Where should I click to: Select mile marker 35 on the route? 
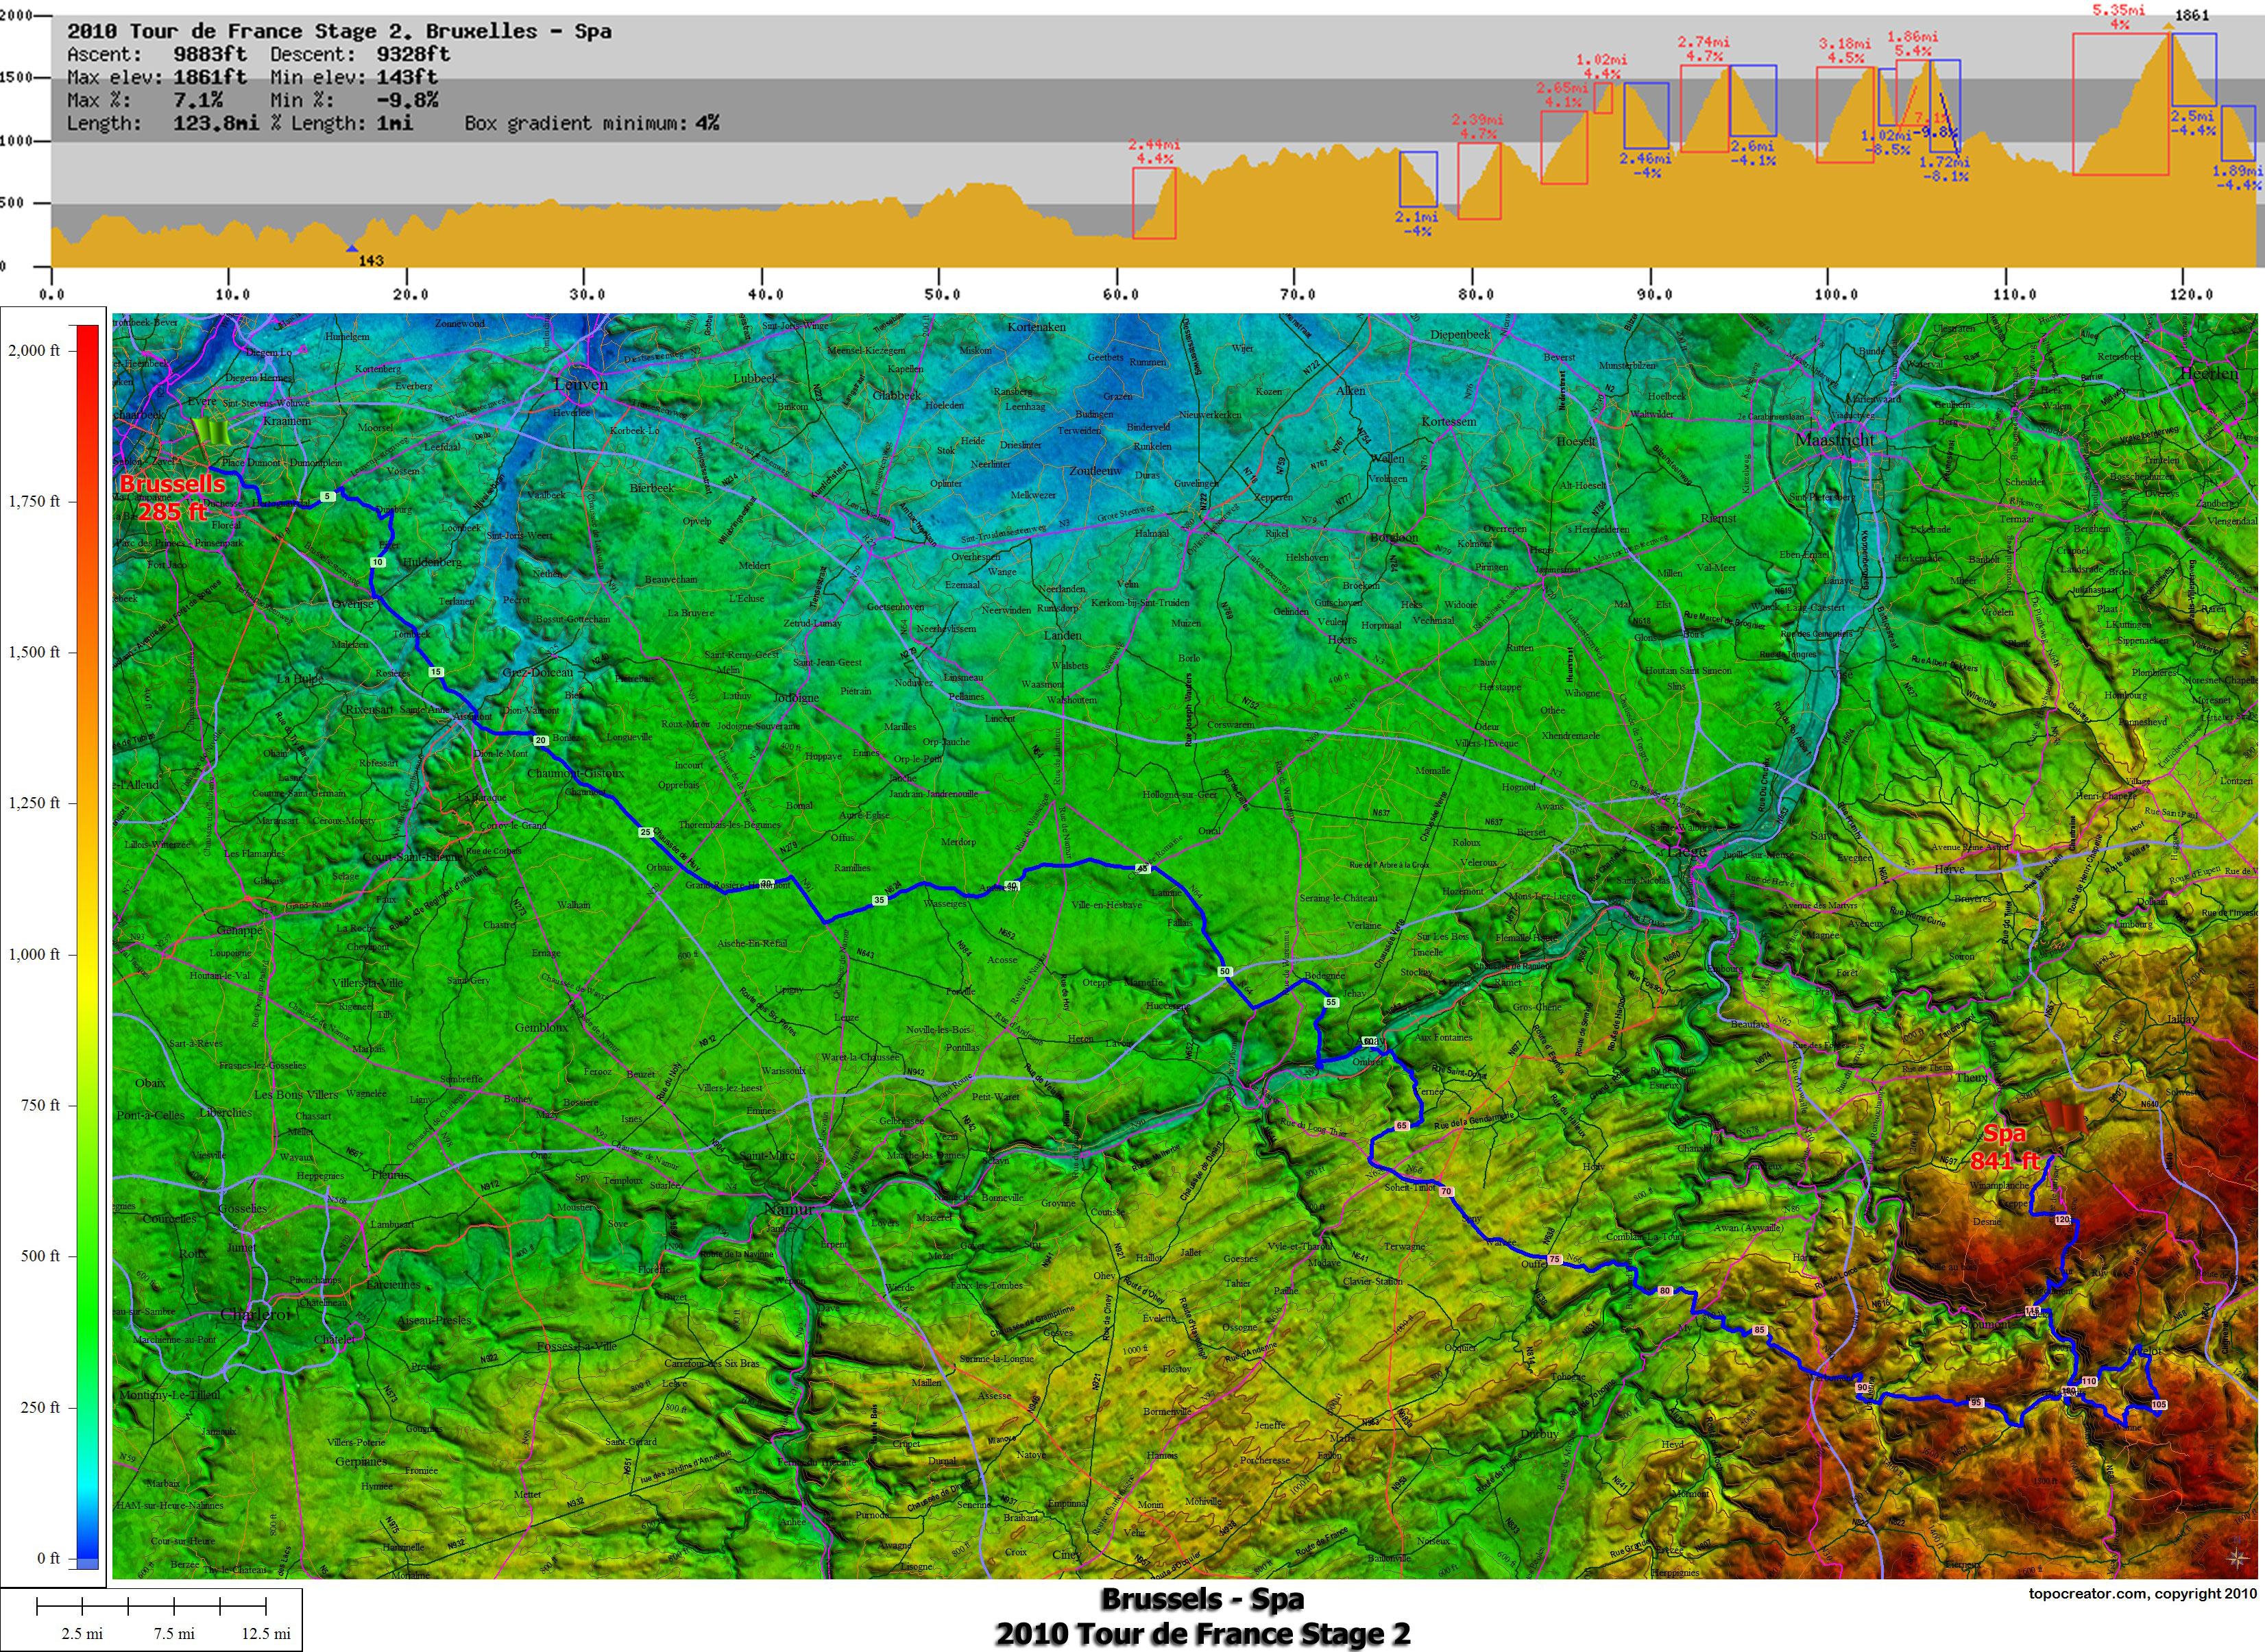[880, 900]
